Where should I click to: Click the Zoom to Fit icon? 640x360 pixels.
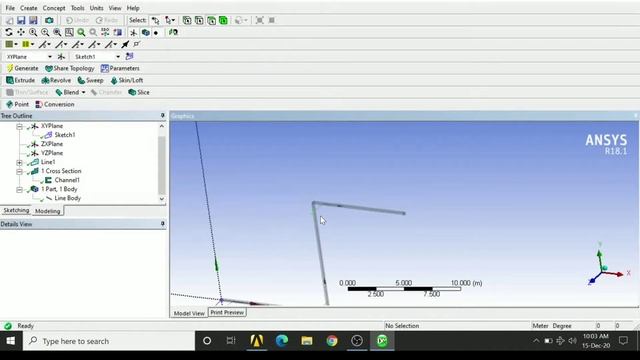coord(57,32)
